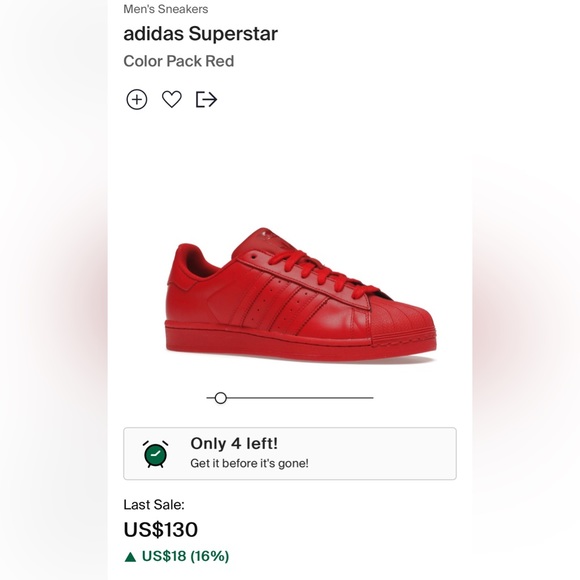The height and width of the screenshot is (580, 580).
Task: Click the US$18 (16%) price change
Action: (x=185, y=556)
